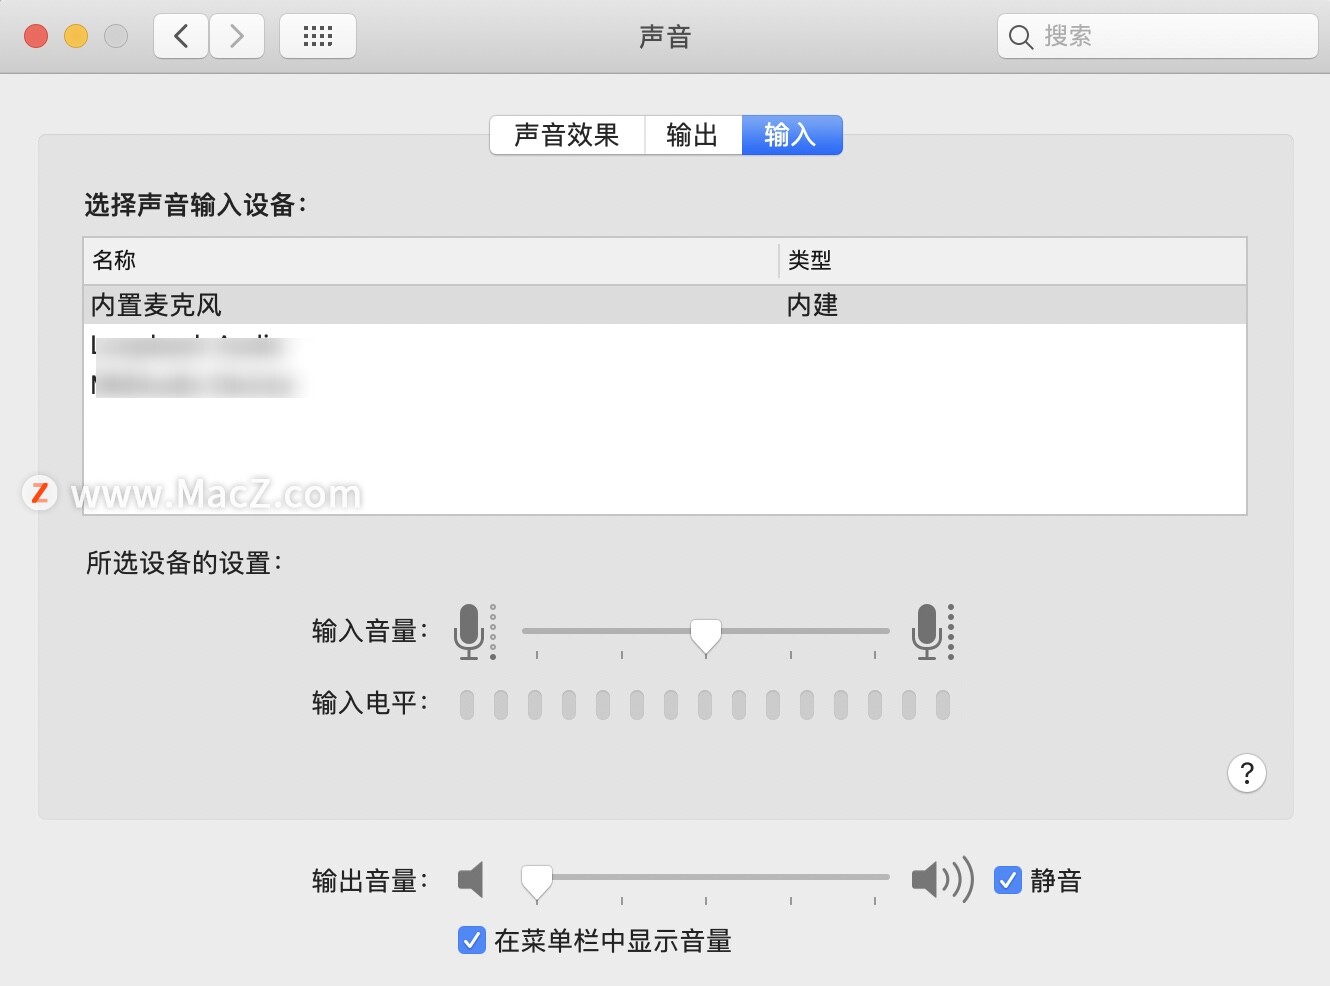
Task: Click the forward navigation arrow
Action: click(x=237, y=35)
